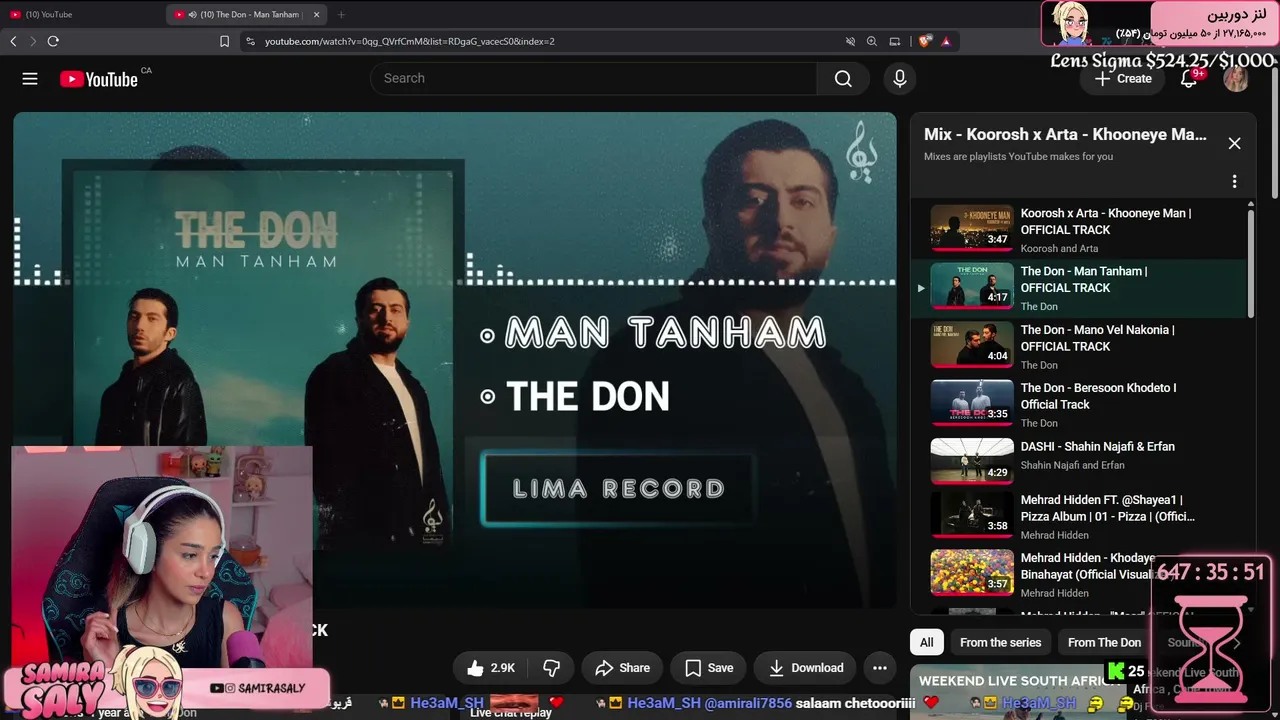Select the From The Don chip
Viewport: 1280px width, 720px height.
(x=1104, y=643)
